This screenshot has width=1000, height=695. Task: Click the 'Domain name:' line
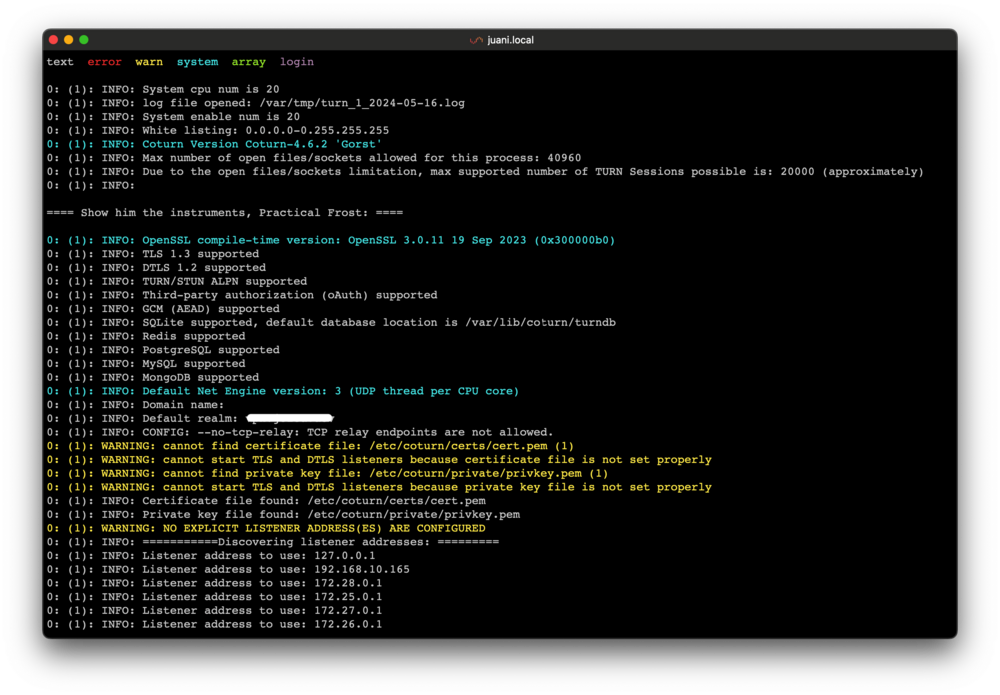pos(136,405)
